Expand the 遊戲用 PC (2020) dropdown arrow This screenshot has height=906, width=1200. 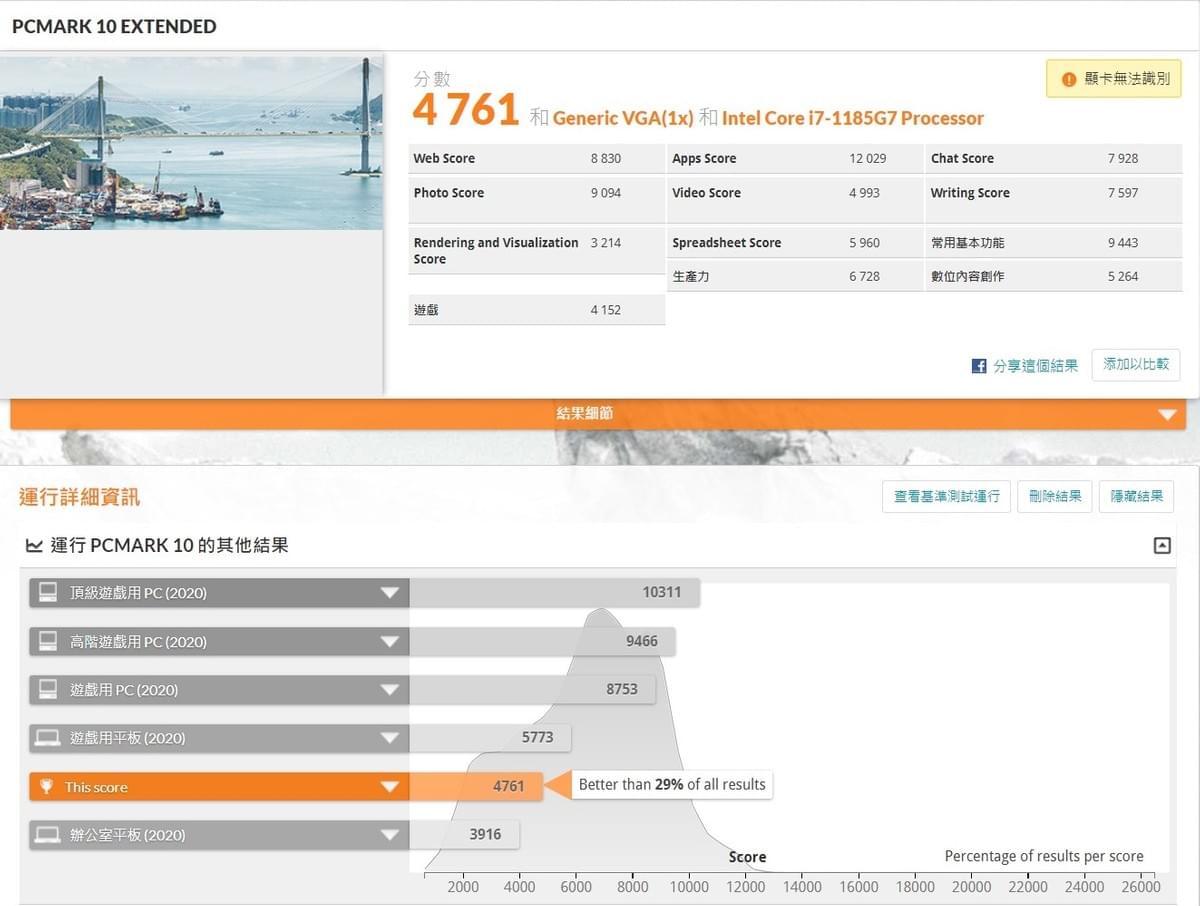(x=390, y=690)
